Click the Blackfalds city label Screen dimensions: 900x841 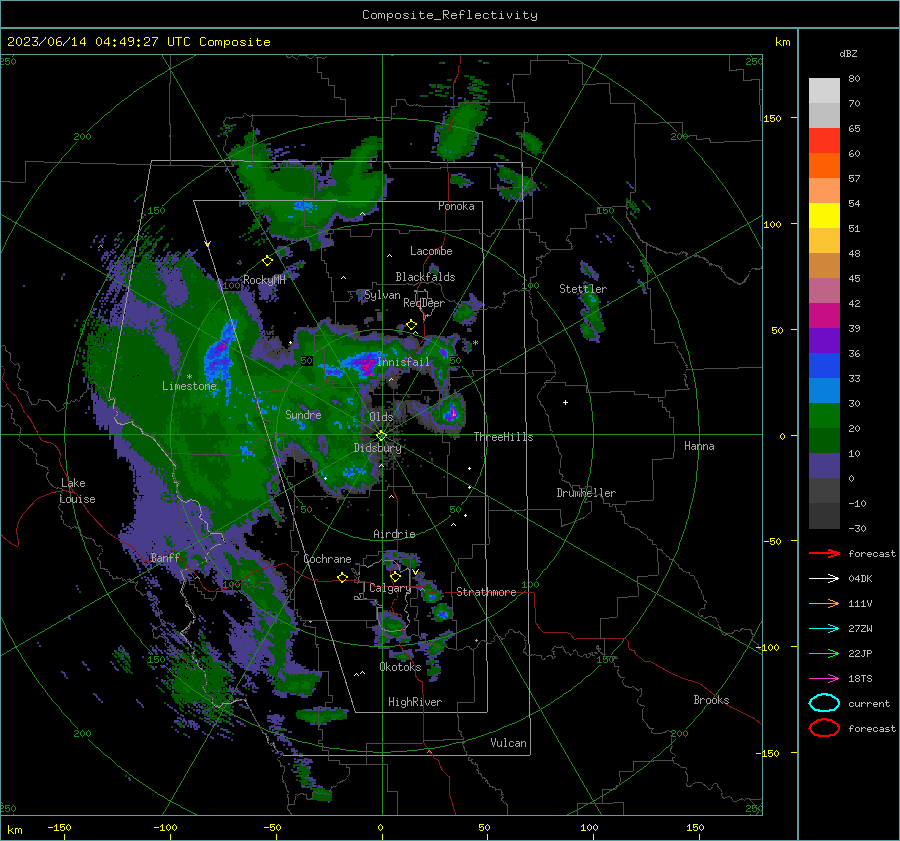coord(425,277)
